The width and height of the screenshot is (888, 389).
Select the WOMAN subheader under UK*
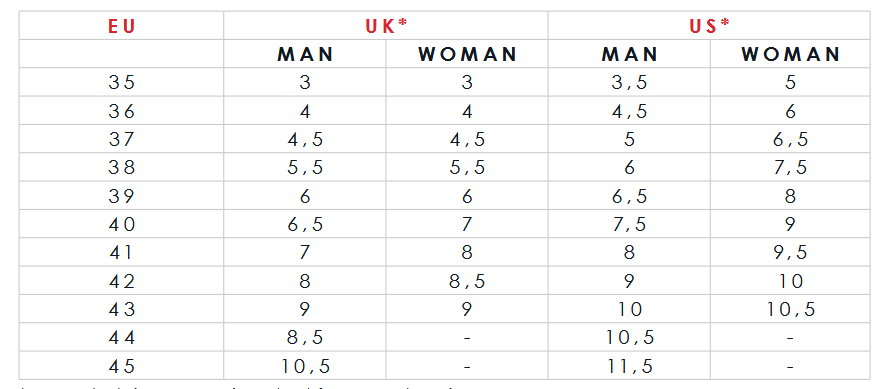pos(467,54)
